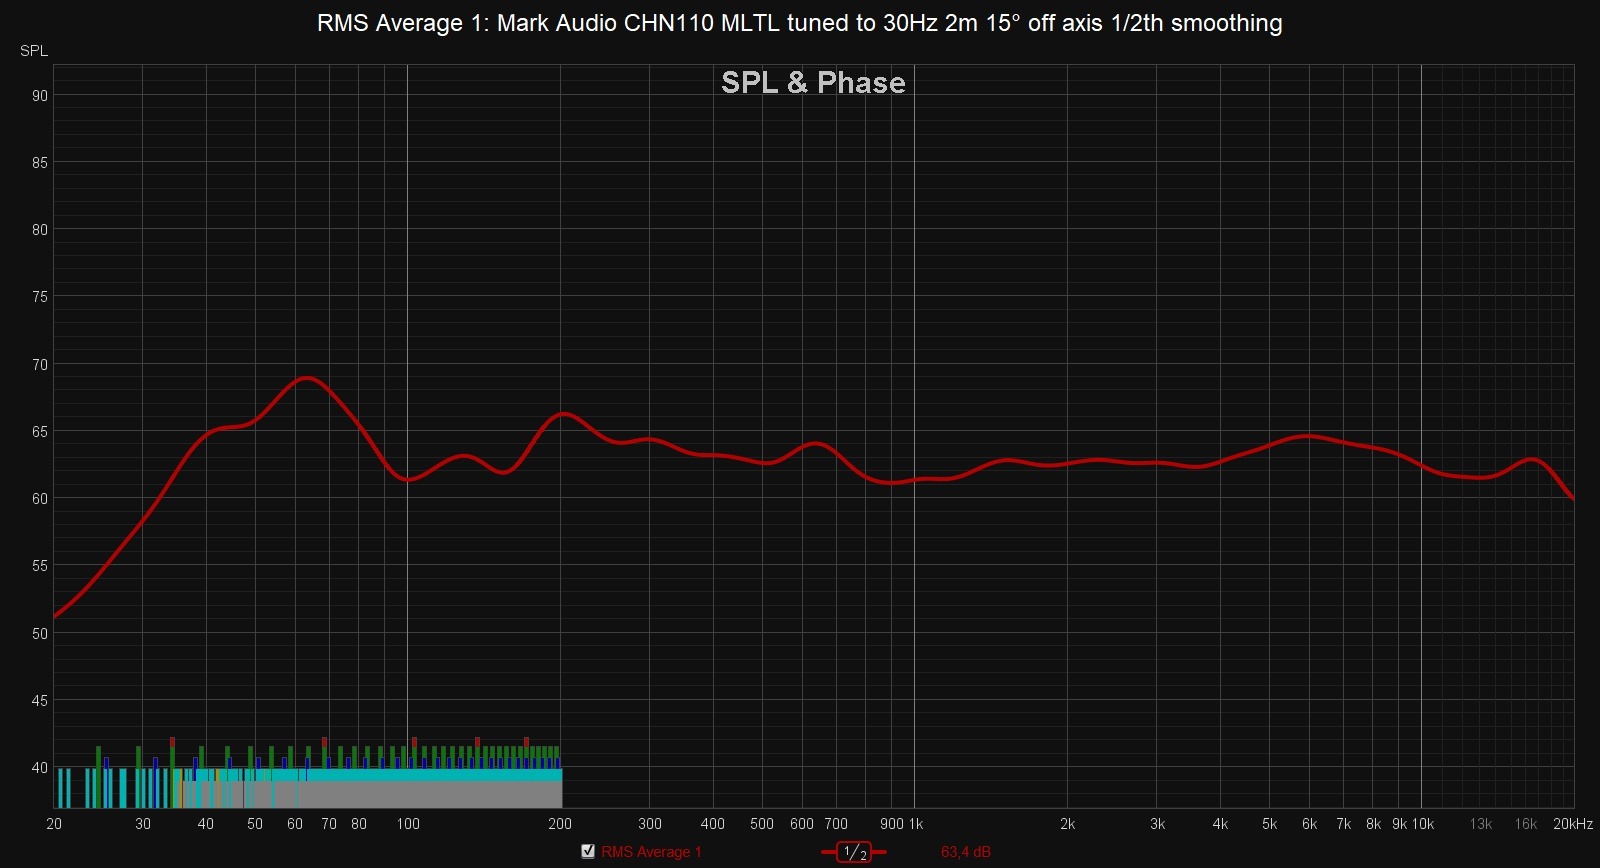Click the 2k frequency axis label
1600x868 pixels.
(1068, 824)
